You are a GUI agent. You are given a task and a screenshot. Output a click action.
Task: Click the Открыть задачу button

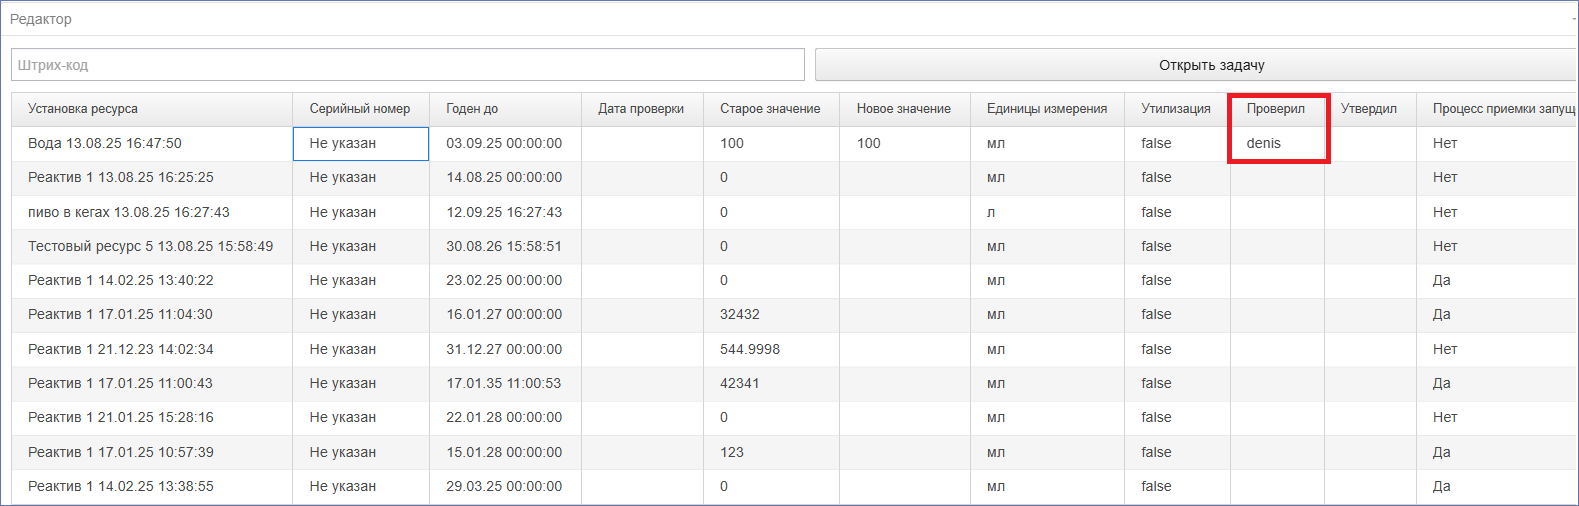[x=1196, y=65]
